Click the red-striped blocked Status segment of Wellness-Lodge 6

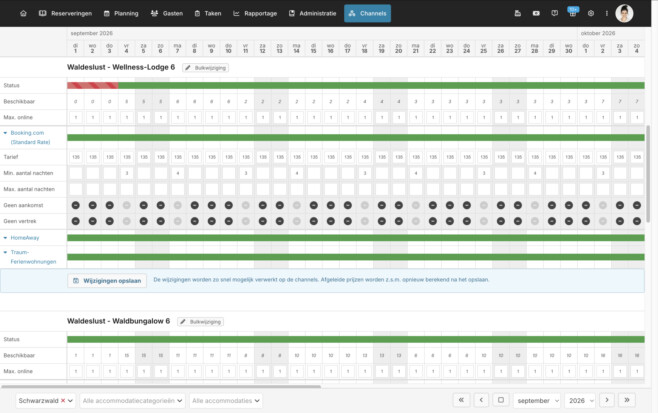[92, 86]
